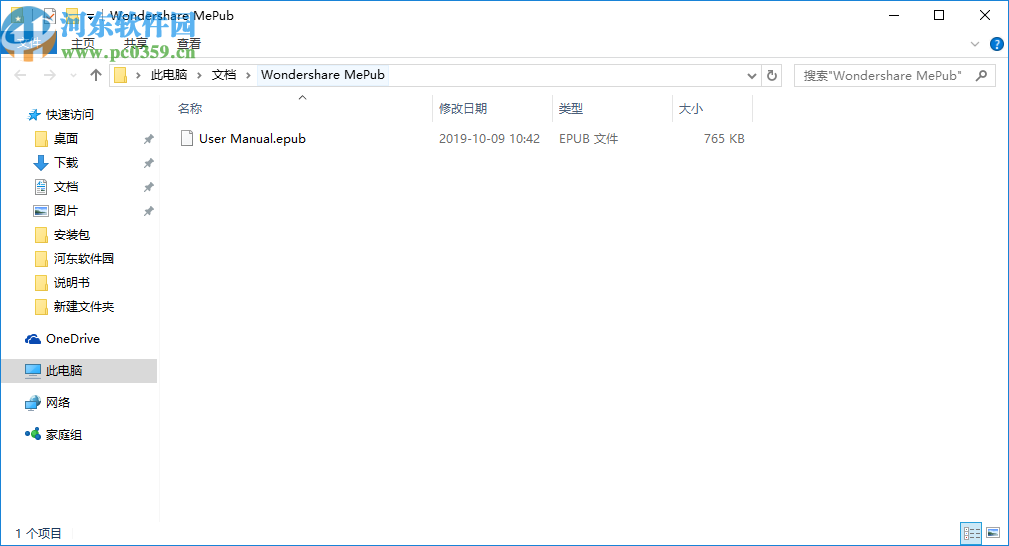Click pin icon beside 下载
This screenshot has width=1009, height=546.
click(x=149, y=163)
